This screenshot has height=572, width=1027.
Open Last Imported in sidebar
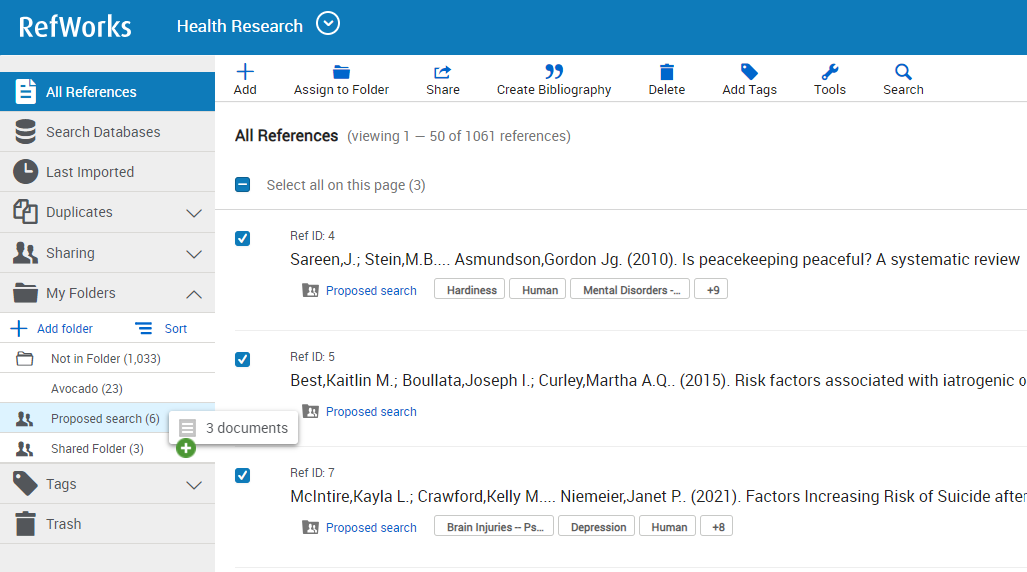tap(107, 172)
